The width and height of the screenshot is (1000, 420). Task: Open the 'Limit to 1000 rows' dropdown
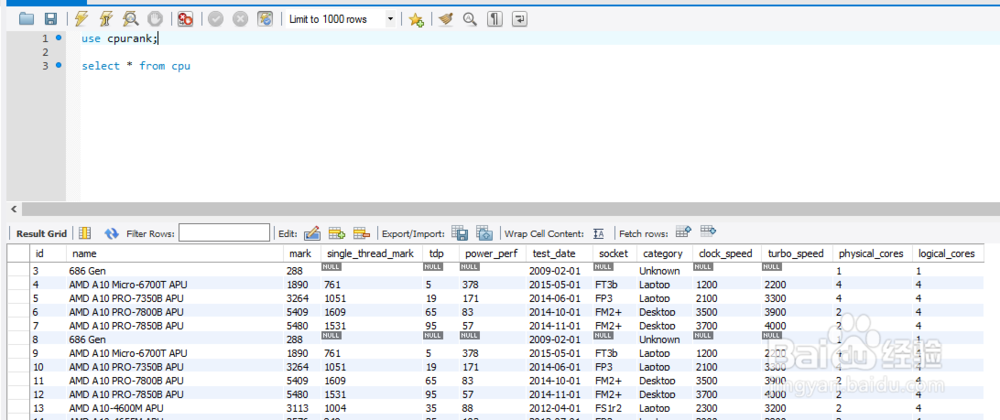coord(340,19)
